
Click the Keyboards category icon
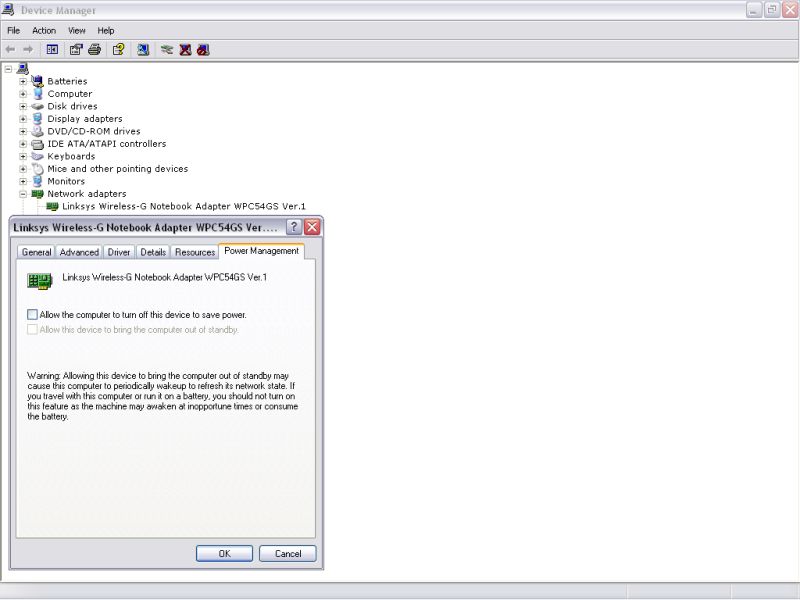tap(37, 156)
